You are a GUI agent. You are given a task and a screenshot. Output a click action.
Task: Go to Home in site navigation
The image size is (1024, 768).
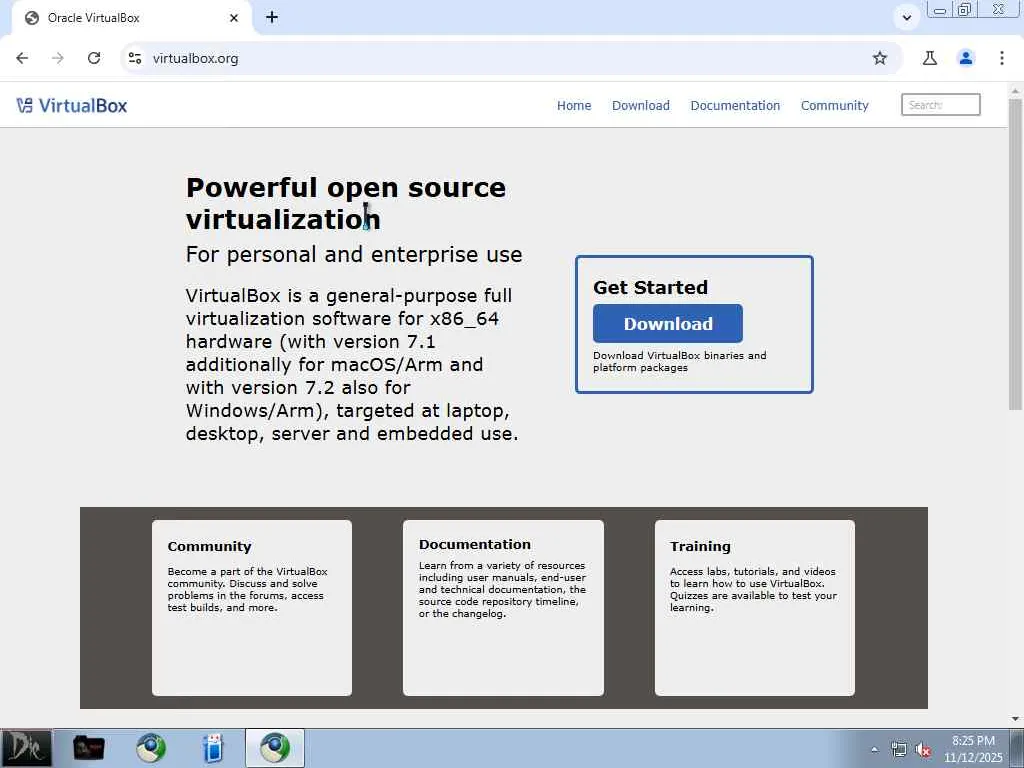click(x=573, y=105)
